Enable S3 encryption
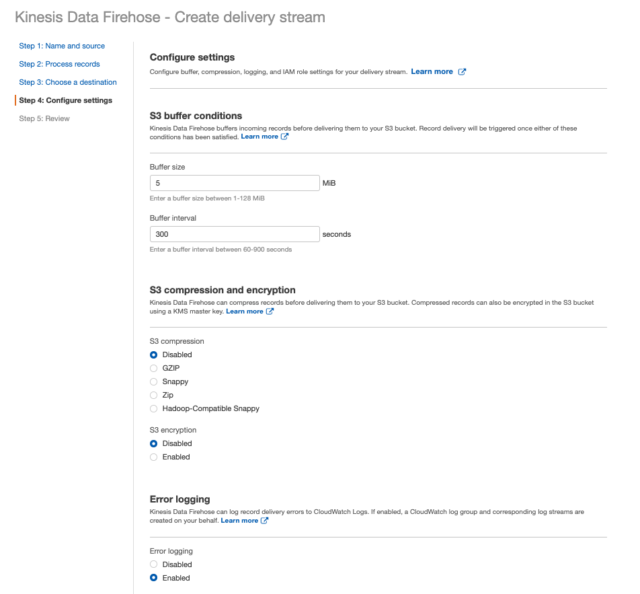 click(x=153, y=457)
